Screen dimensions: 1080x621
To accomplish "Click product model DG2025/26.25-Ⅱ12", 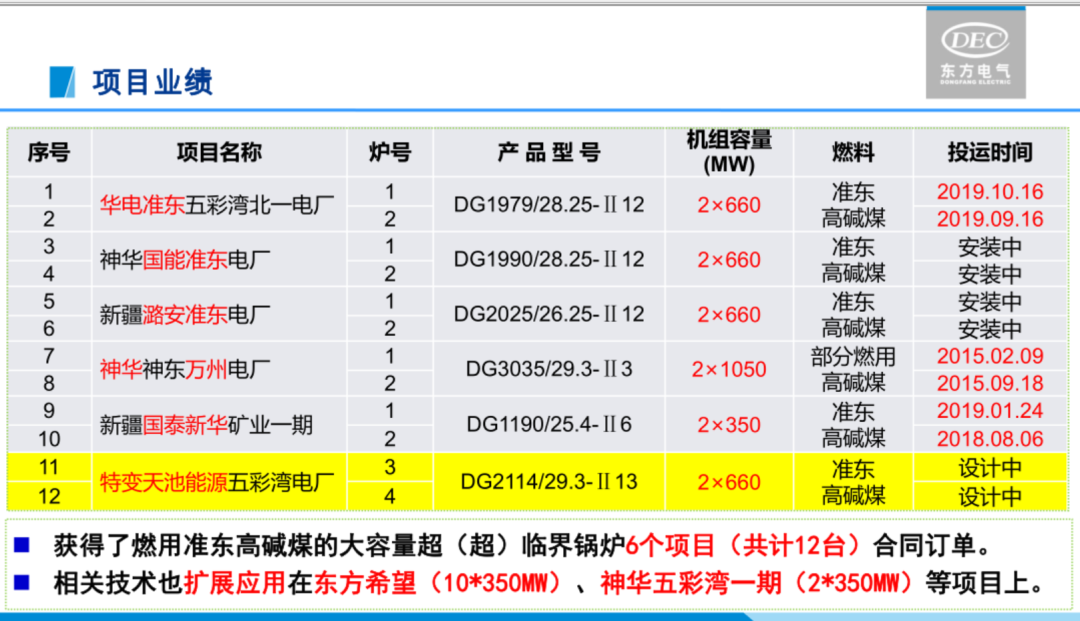I will click(549, 315).
